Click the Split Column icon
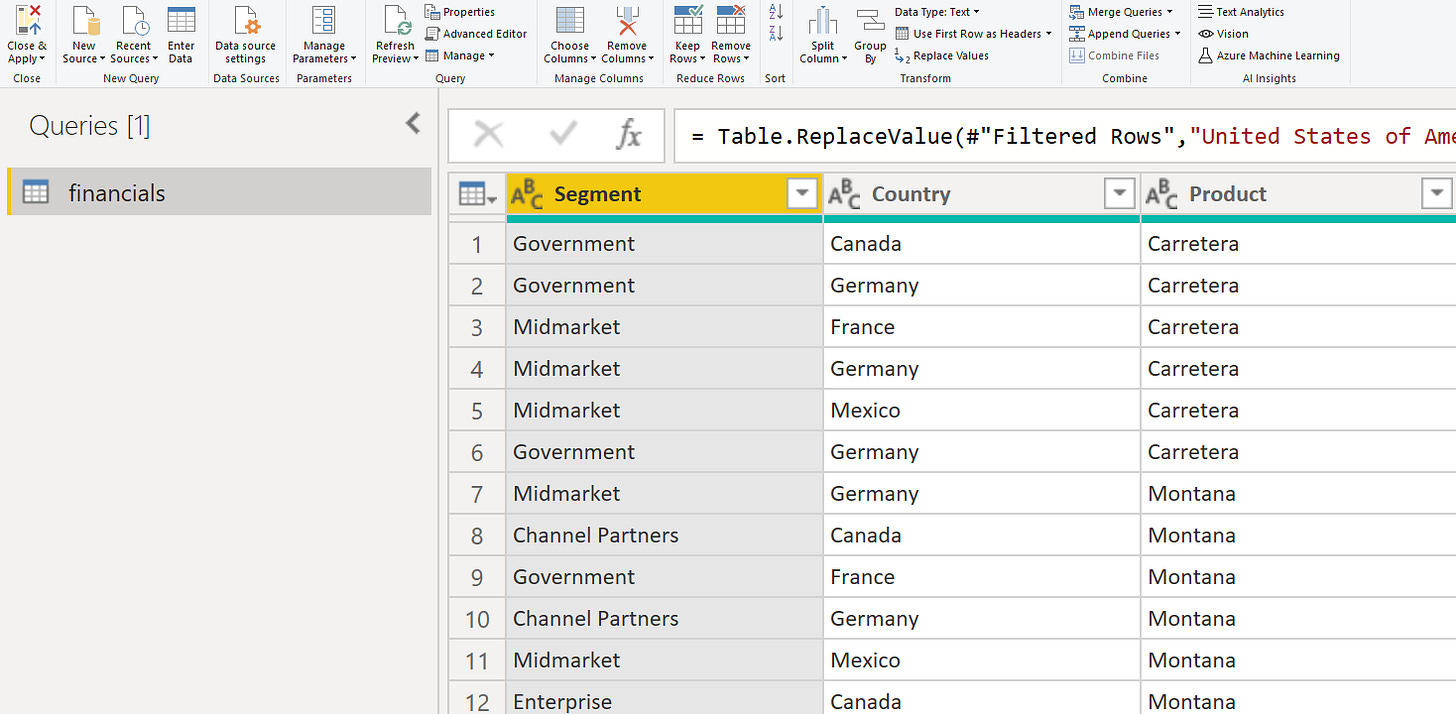 [823, 21]
